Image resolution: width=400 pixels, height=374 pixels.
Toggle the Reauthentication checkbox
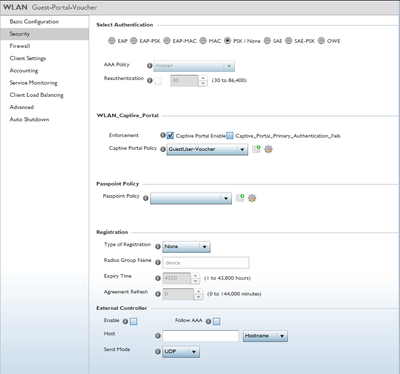[158, 81]
